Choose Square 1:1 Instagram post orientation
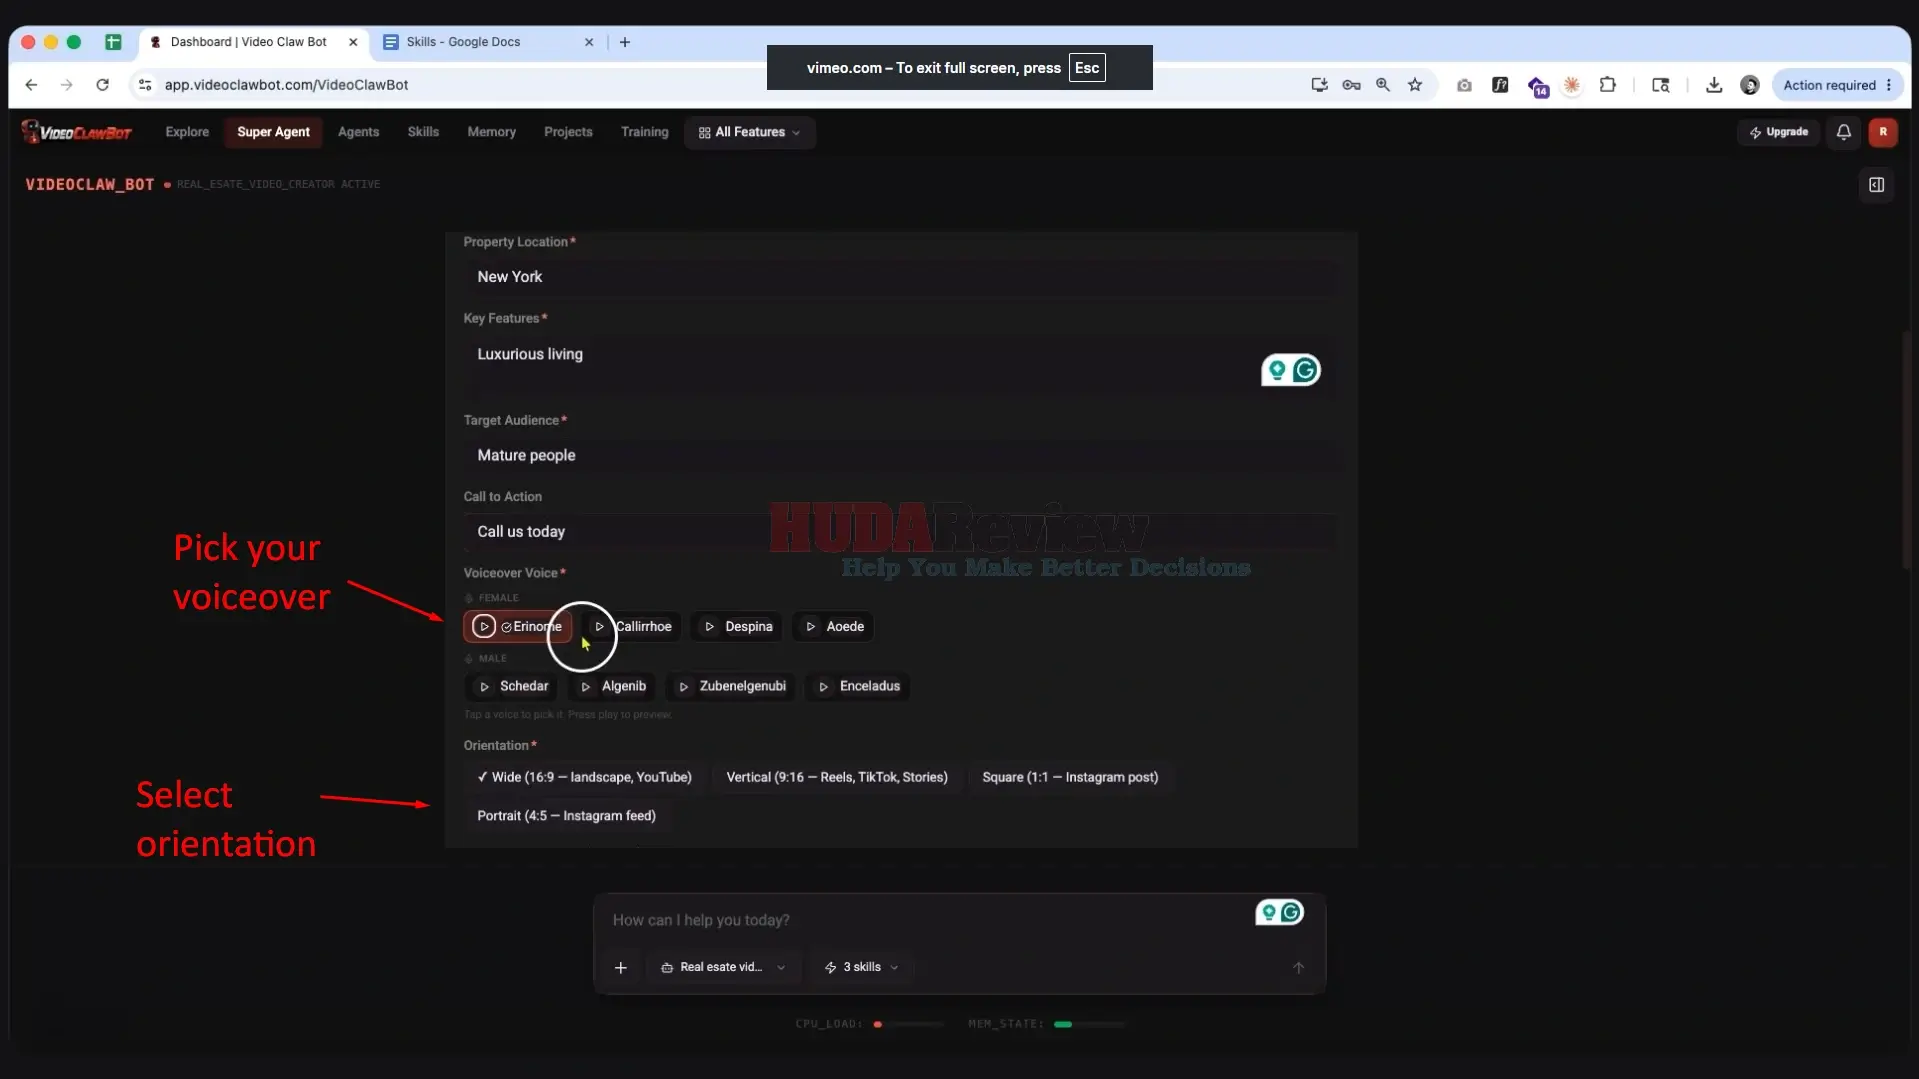The width and height of the screenshot is (1919, 1079). tap(1070, 777)
